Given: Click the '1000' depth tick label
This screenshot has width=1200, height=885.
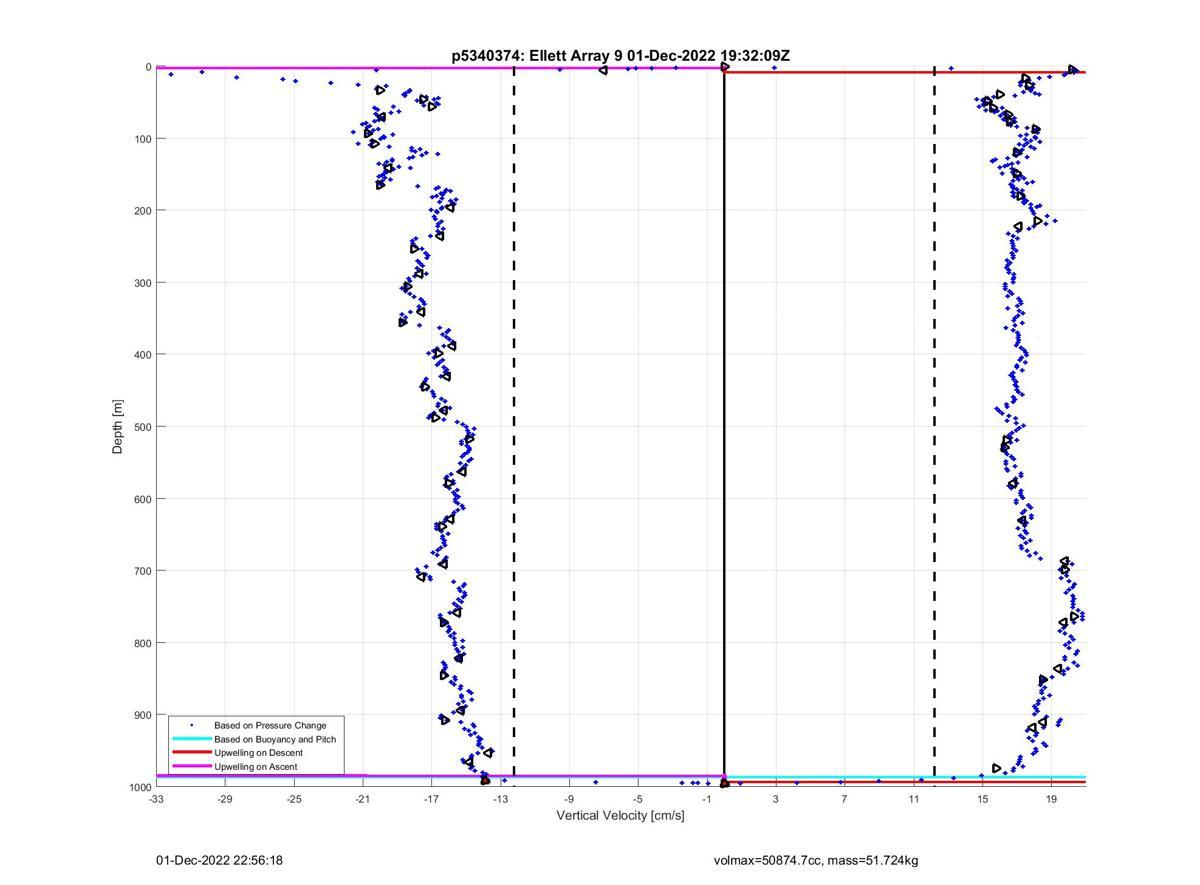Looking at the screenshot, I should [139, 787].
